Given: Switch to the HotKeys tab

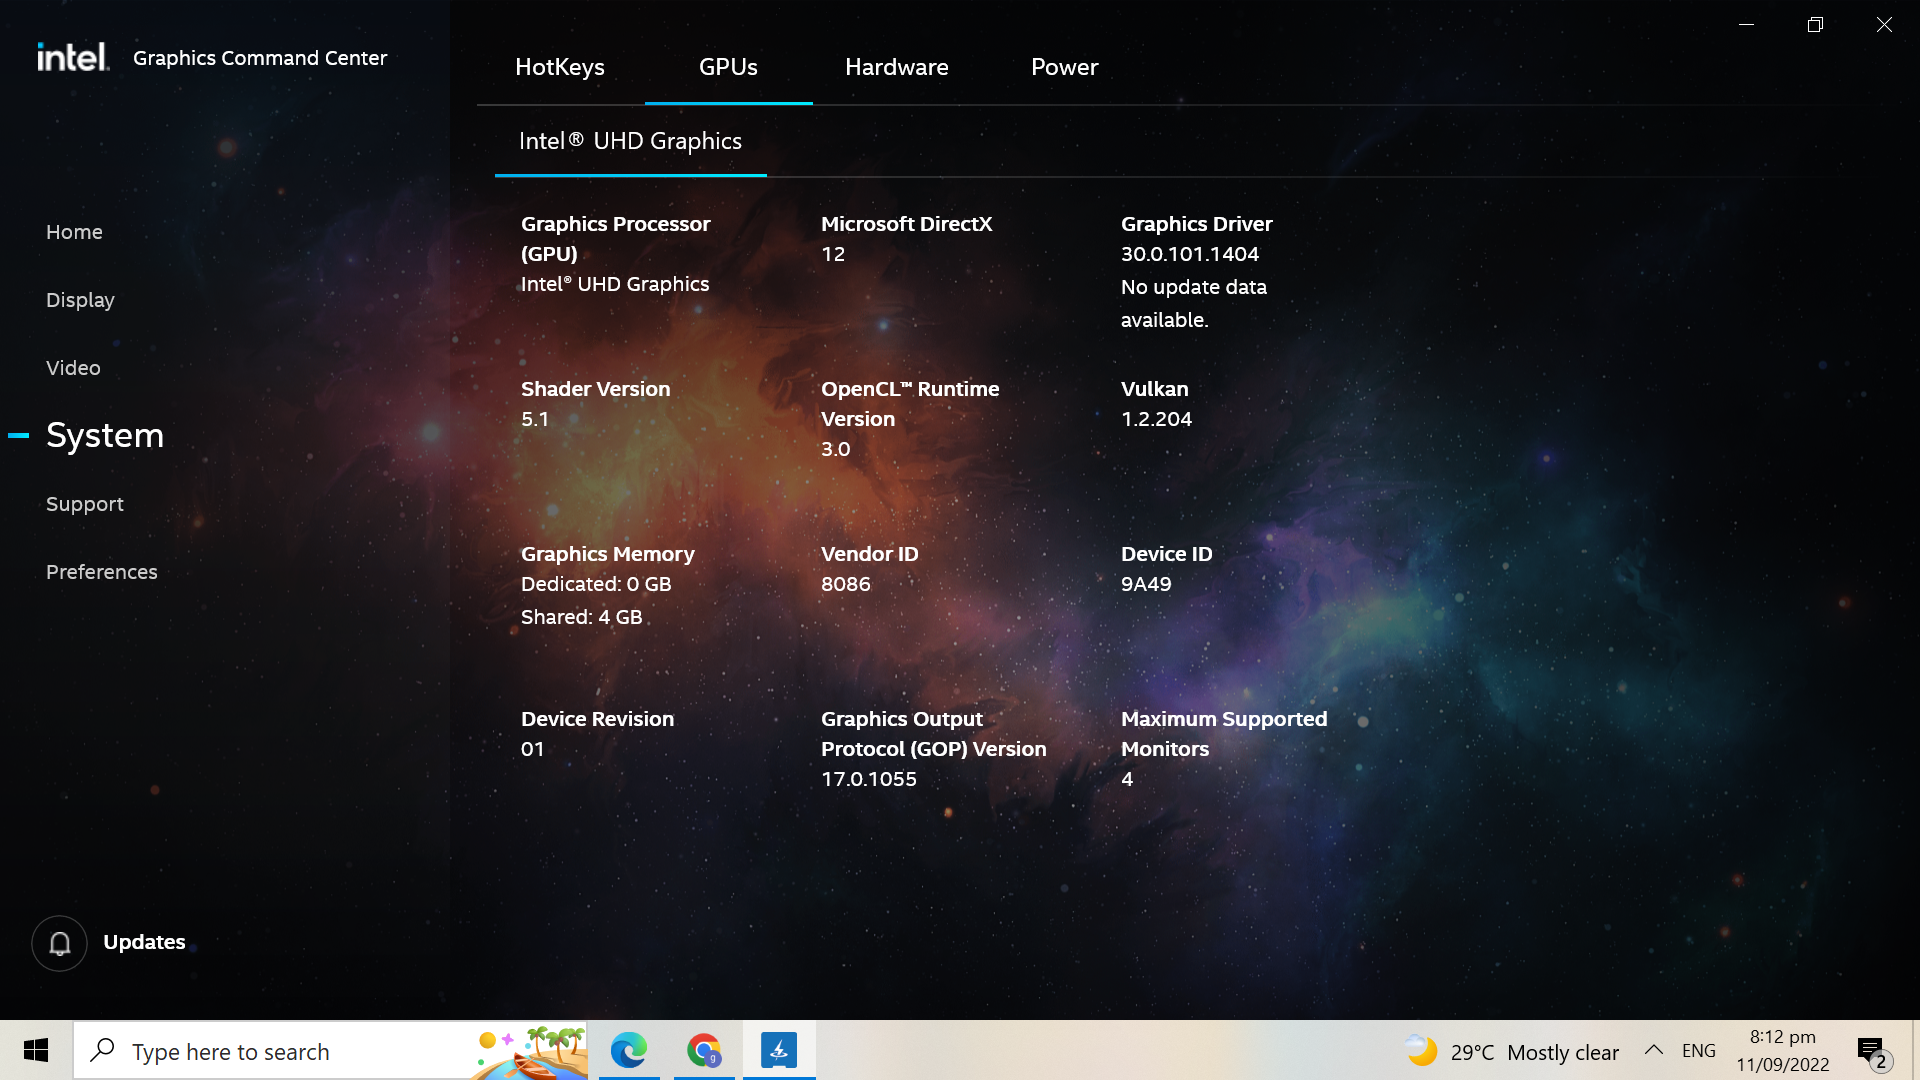Looking at the screenshot, I should pos(560,67).
